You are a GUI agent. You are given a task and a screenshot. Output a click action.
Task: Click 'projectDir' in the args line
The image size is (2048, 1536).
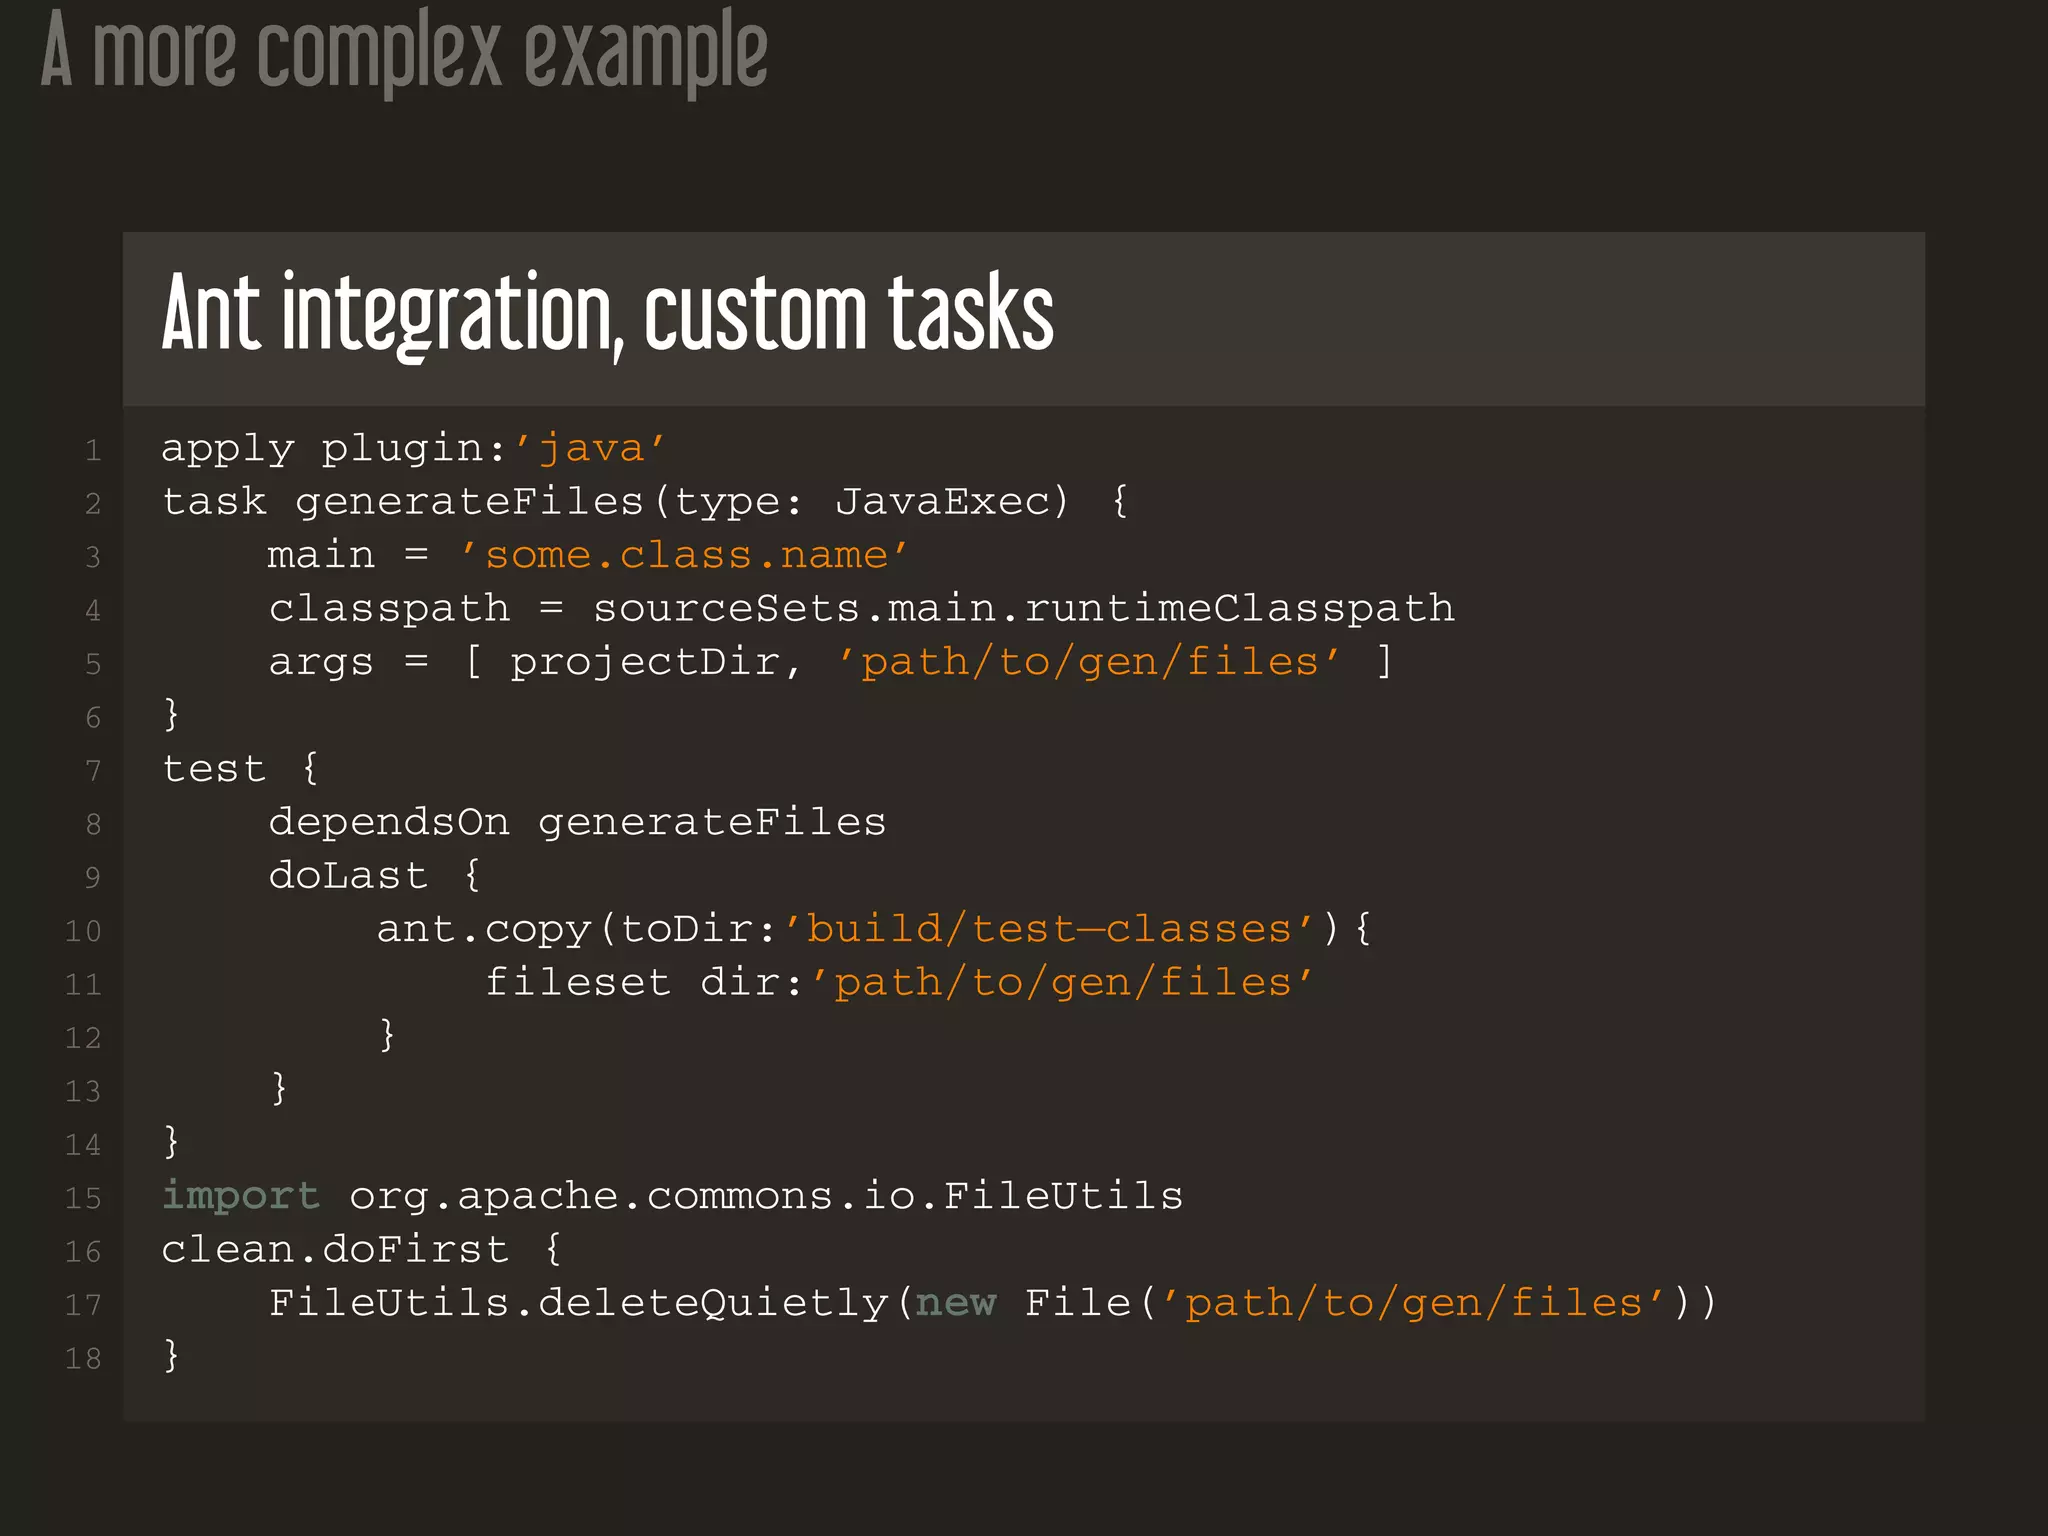[645, 662]
